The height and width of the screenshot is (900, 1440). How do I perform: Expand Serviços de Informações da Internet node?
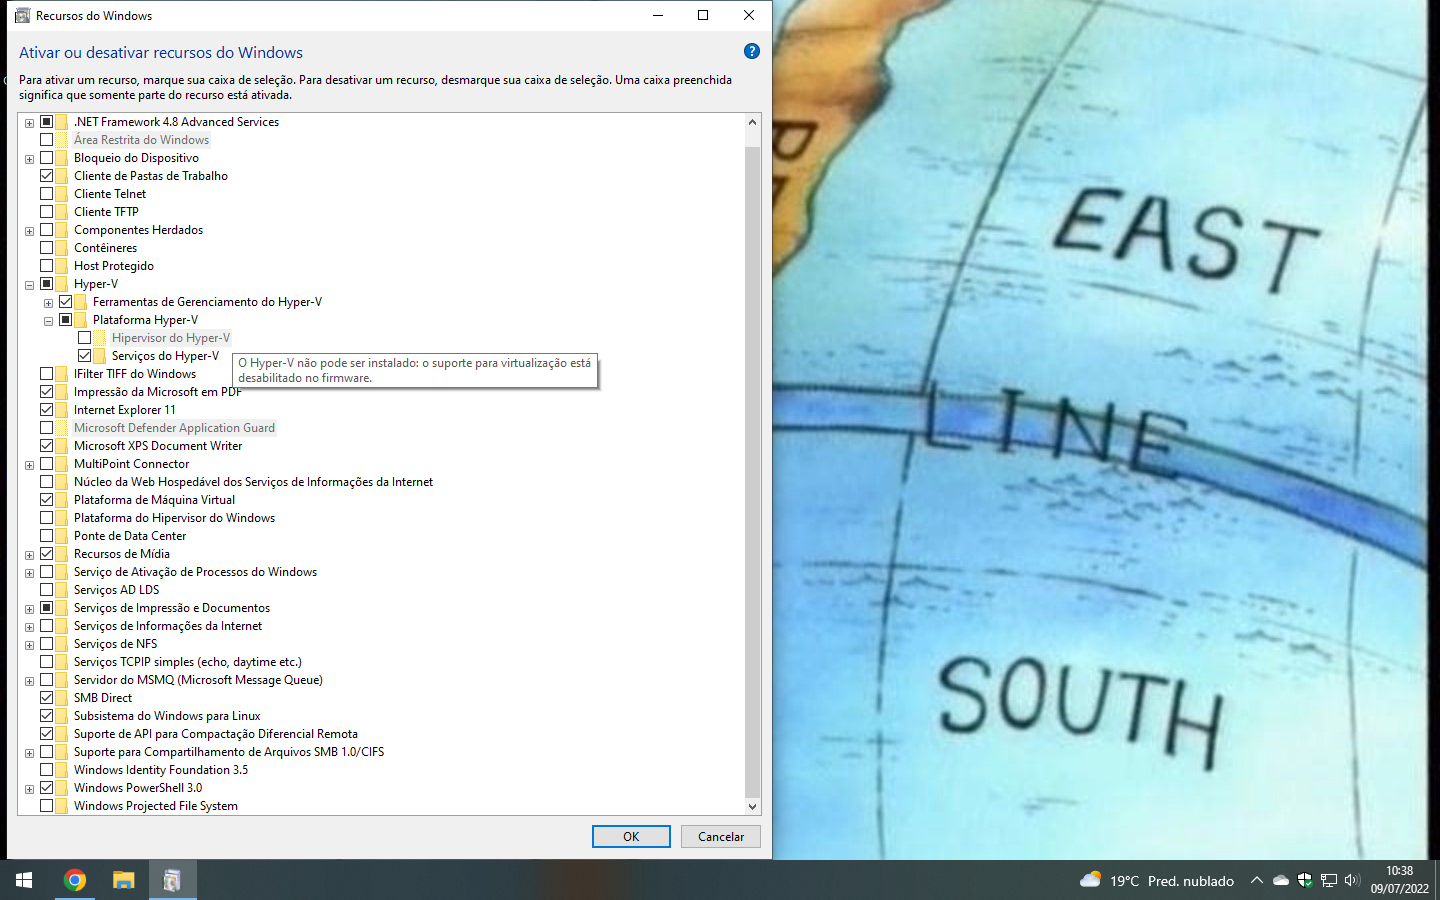click(x=29, y=627)
